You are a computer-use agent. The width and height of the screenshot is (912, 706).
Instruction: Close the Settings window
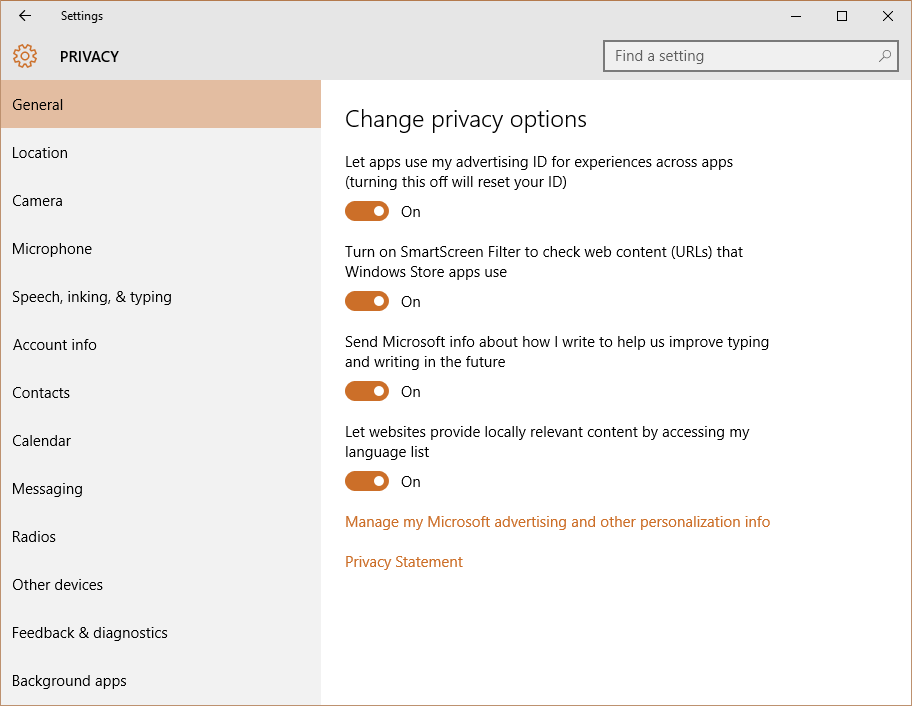[x=888, y=16]
